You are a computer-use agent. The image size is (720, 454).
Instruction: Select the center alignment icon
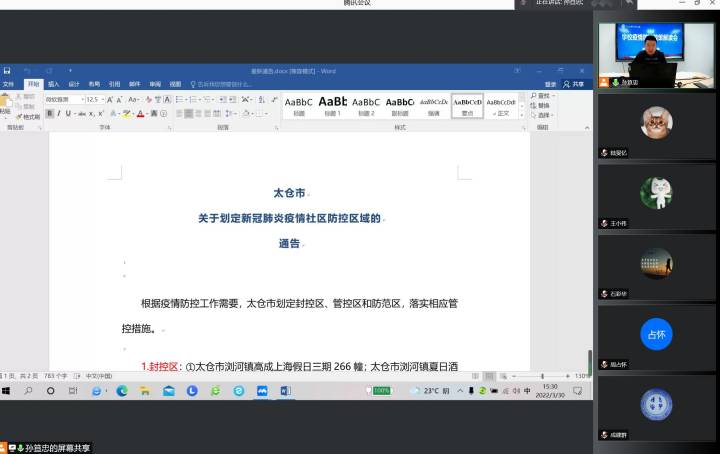[x=189, y=114]
